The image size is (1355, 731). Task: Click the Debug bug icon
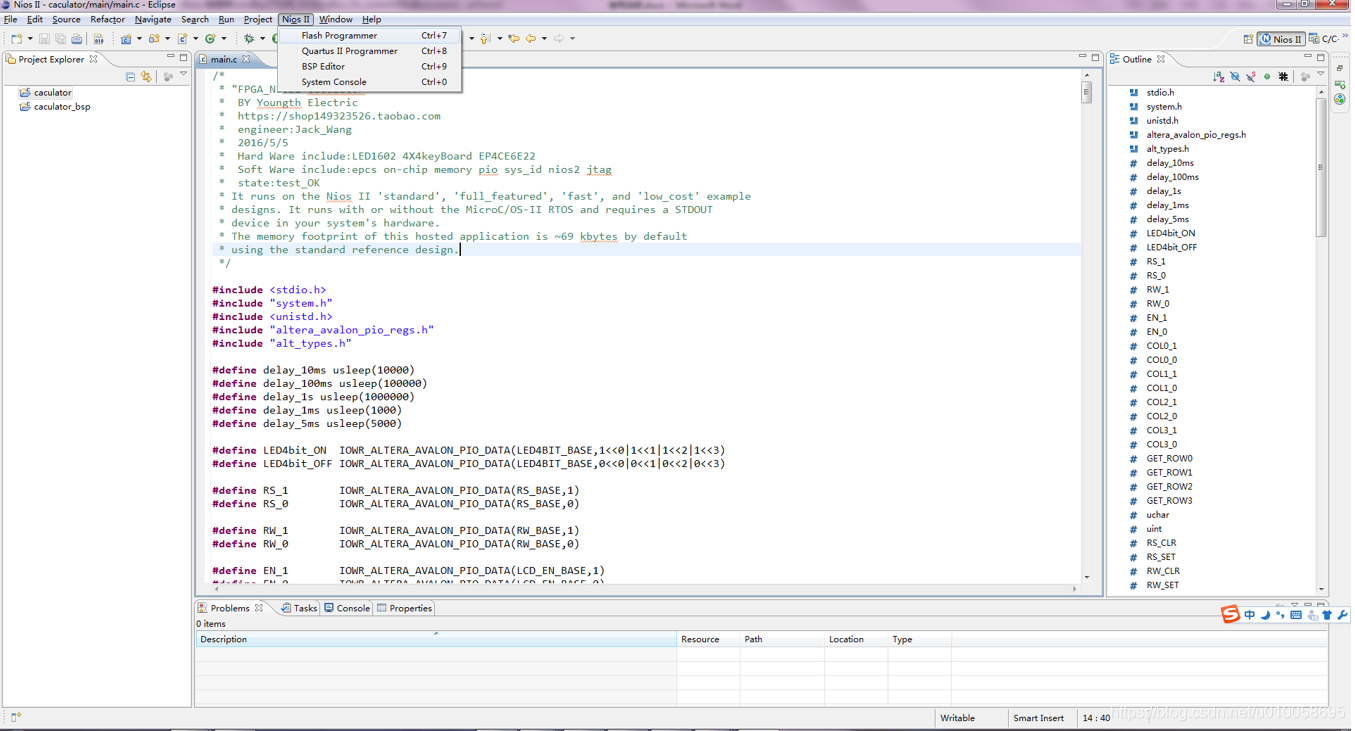(249, 39)
